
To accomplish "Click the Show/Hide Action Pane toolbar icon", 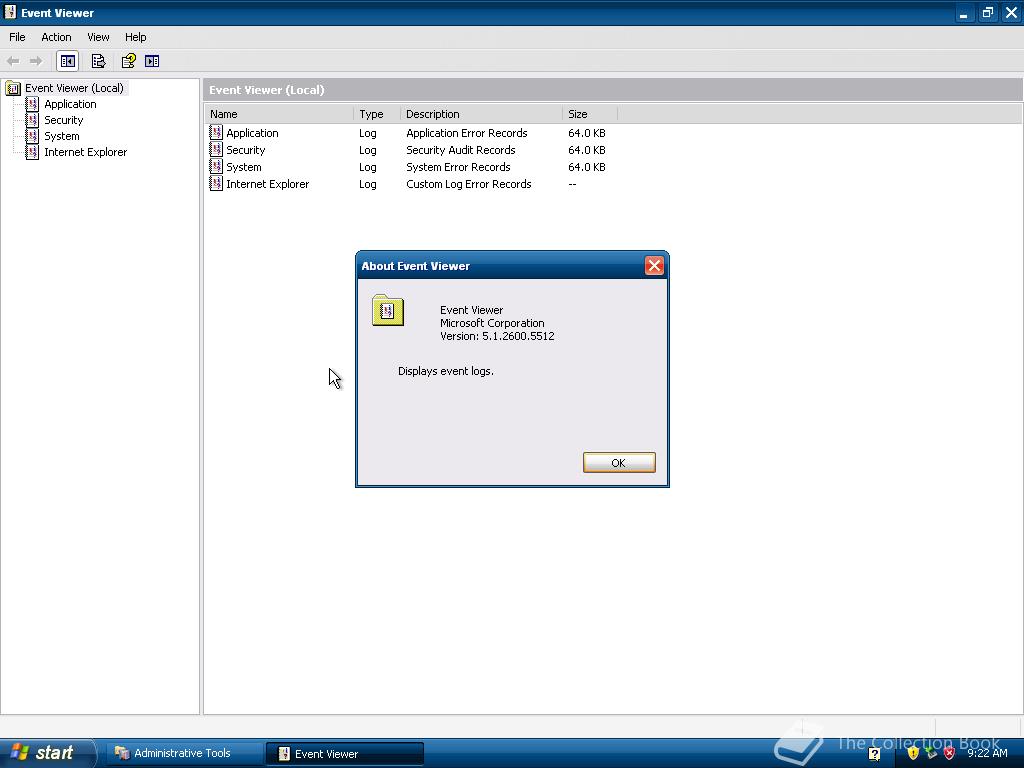I will click(x=152, y=61).
